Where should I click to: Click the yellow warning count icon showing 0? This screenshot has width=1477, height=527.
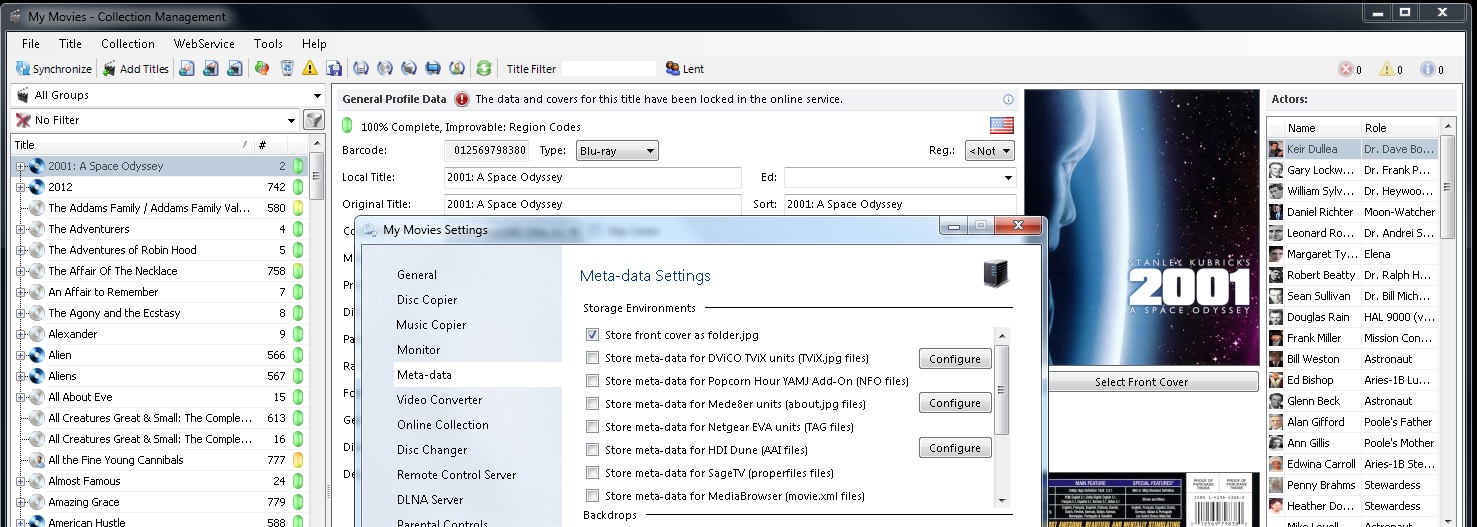click(x=1386, y=69)
